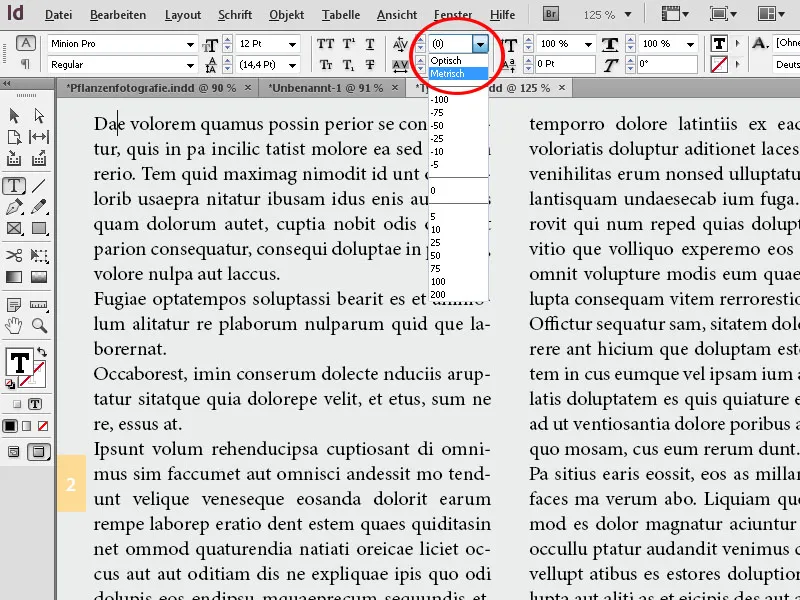This screenshot has width=800, height=600.
Task: Activate the Type tool in toolbox
Action: click(x=14, y=186)
